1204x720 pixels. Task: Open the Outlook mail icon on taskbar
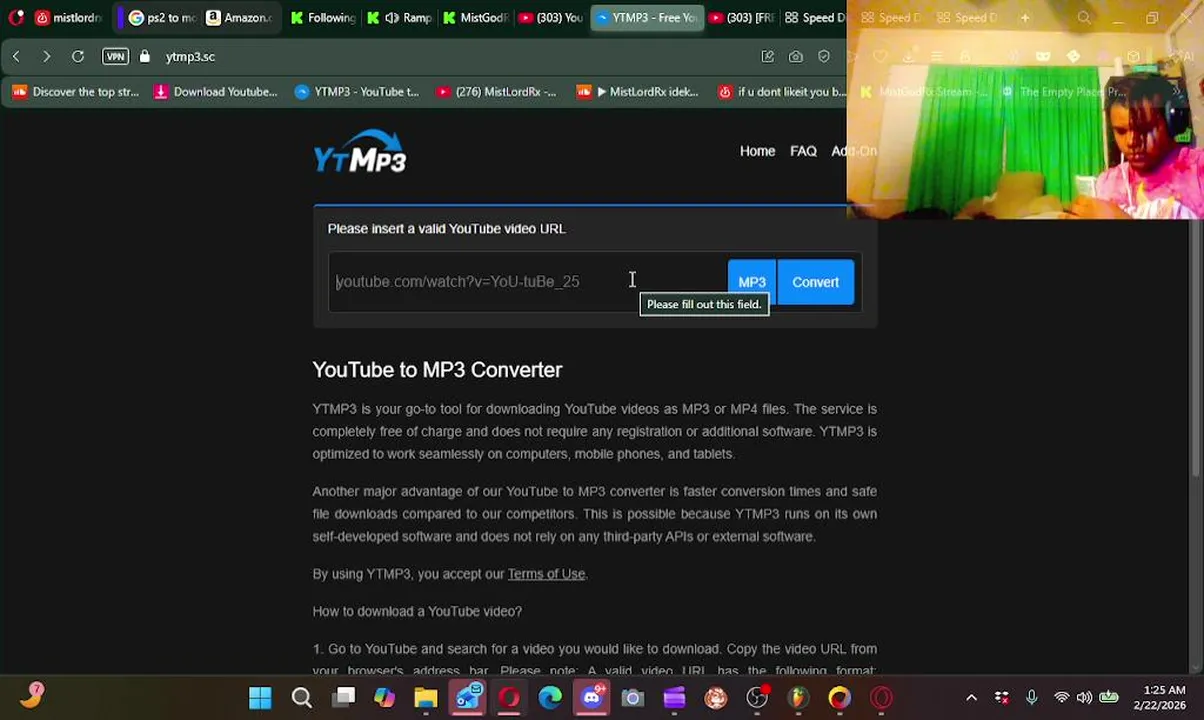click(468, 697)
